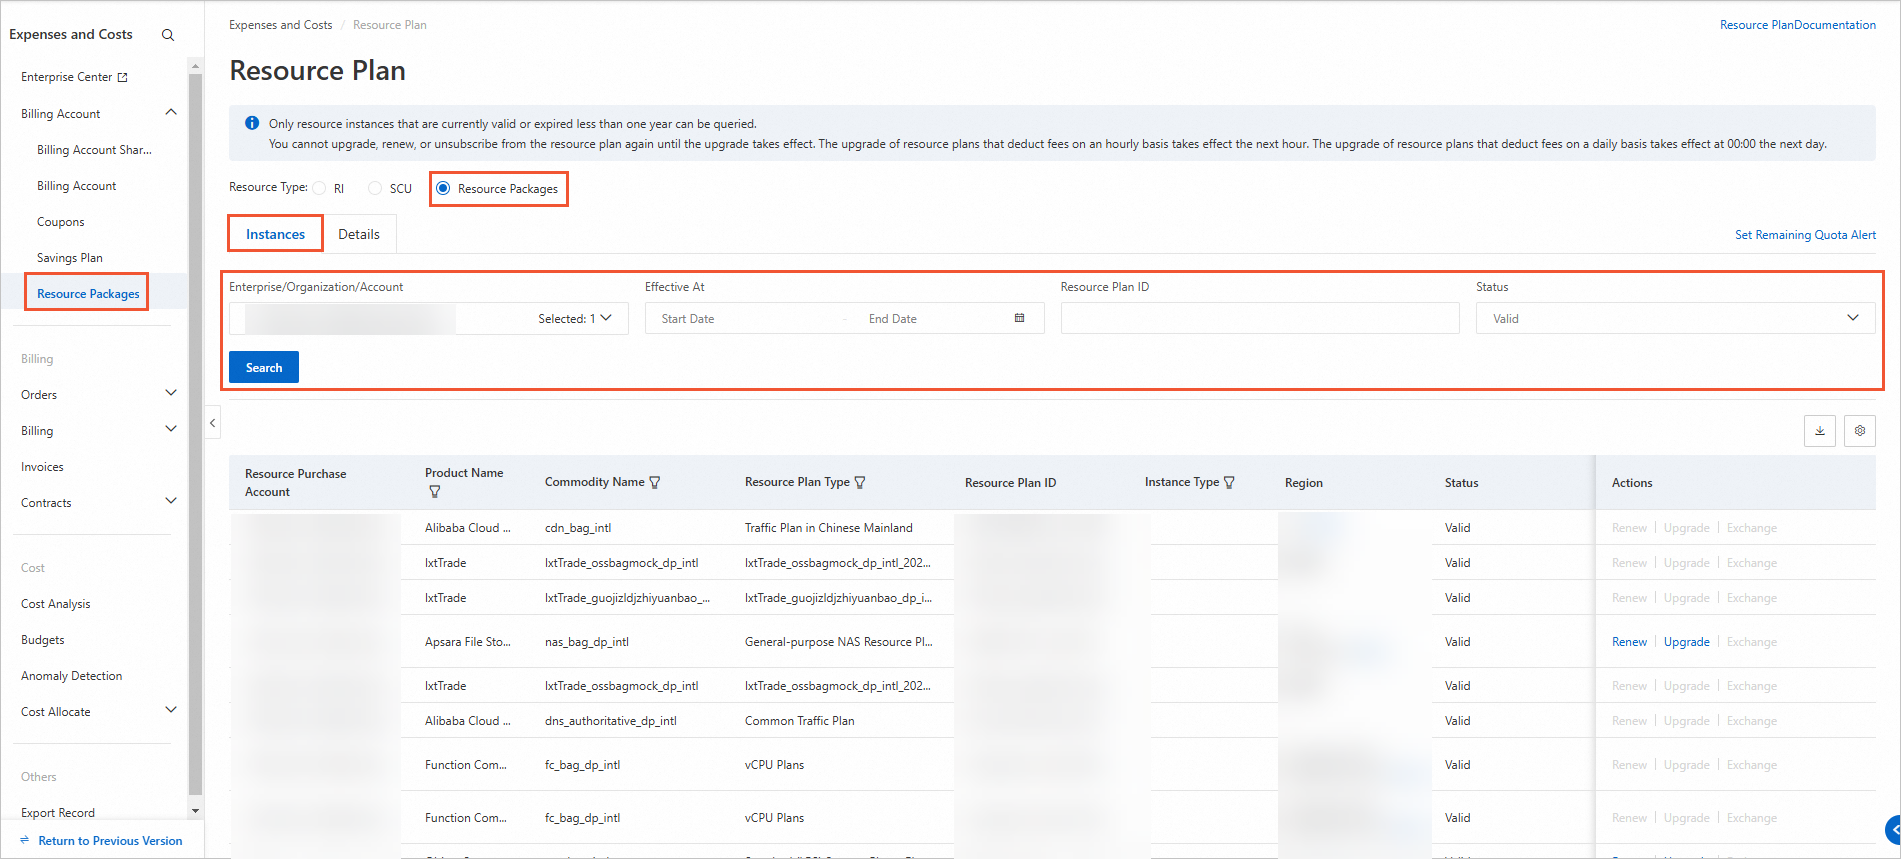The width and height of the screenshot is (1901, 859).
Task: Open Resource Packages in the sidebar
Action: click(x=88, y=294)
